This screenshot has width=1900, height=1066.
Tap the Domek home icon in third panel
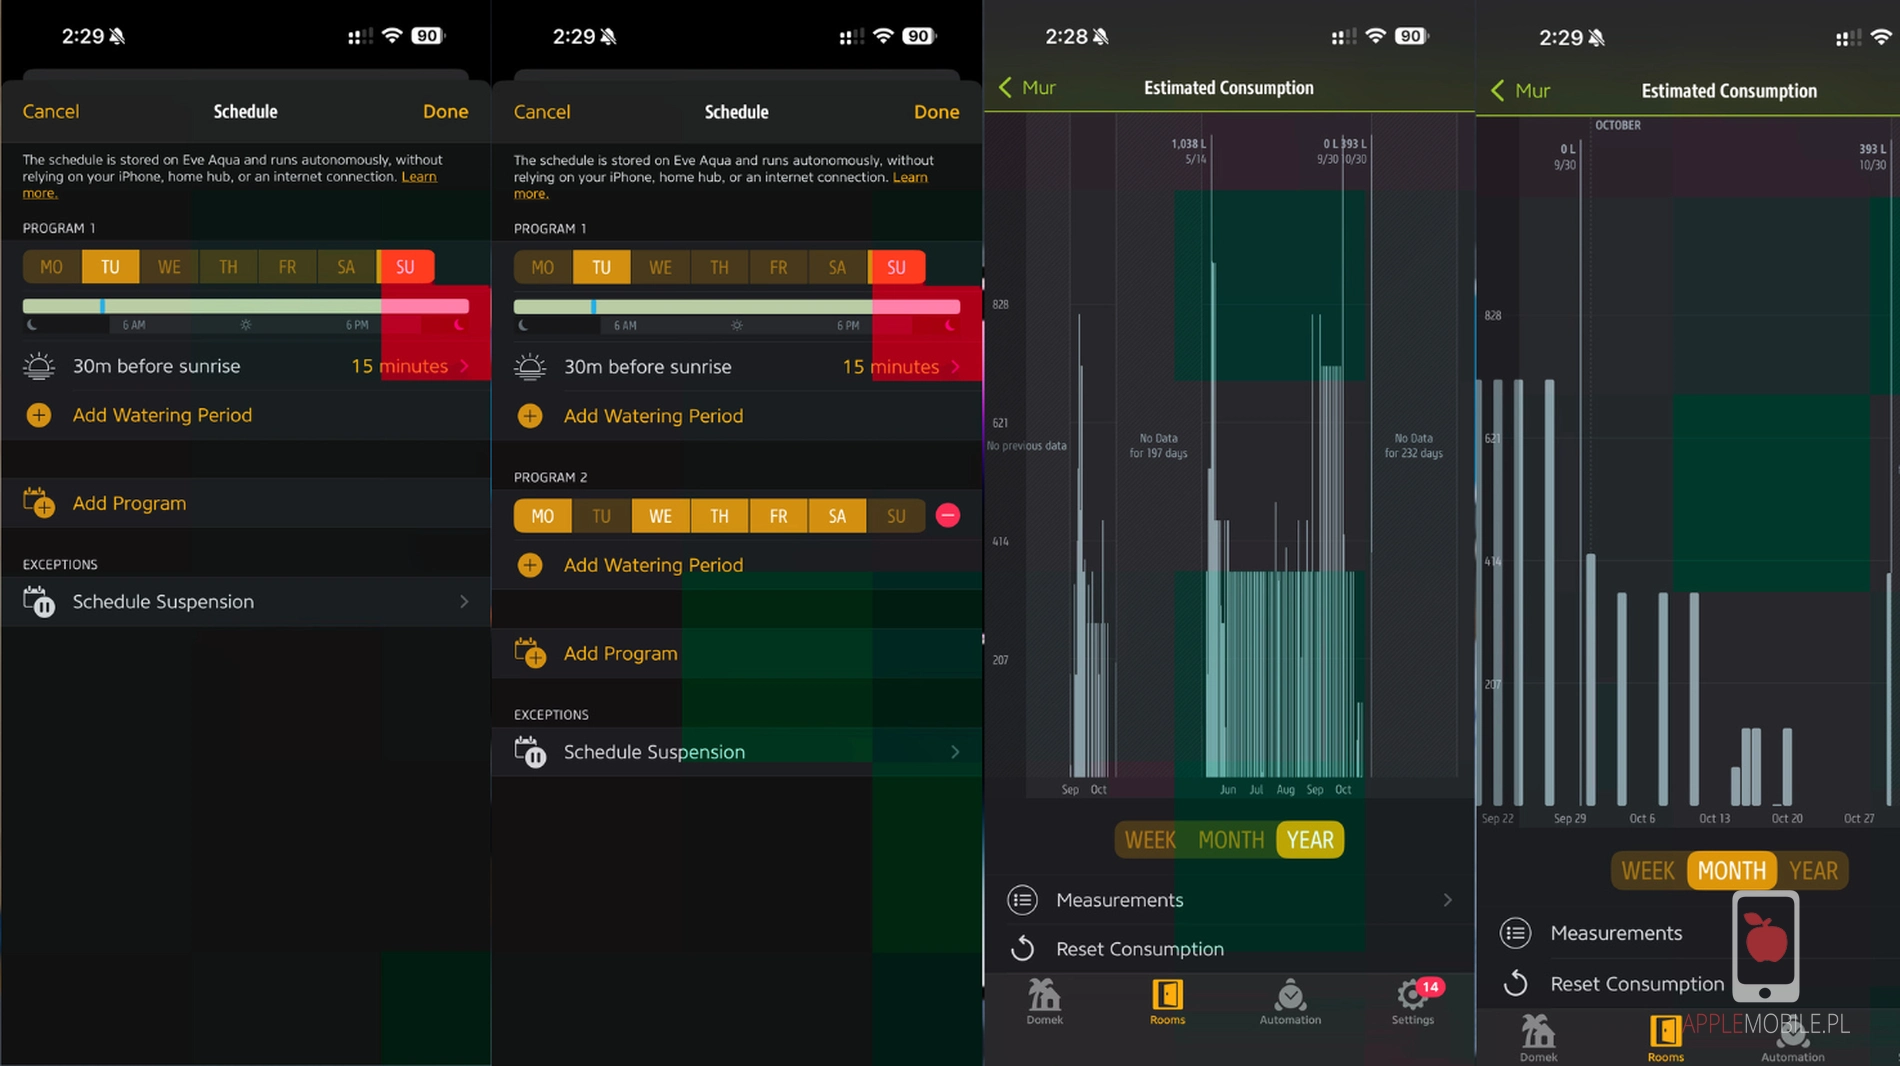1044,995
